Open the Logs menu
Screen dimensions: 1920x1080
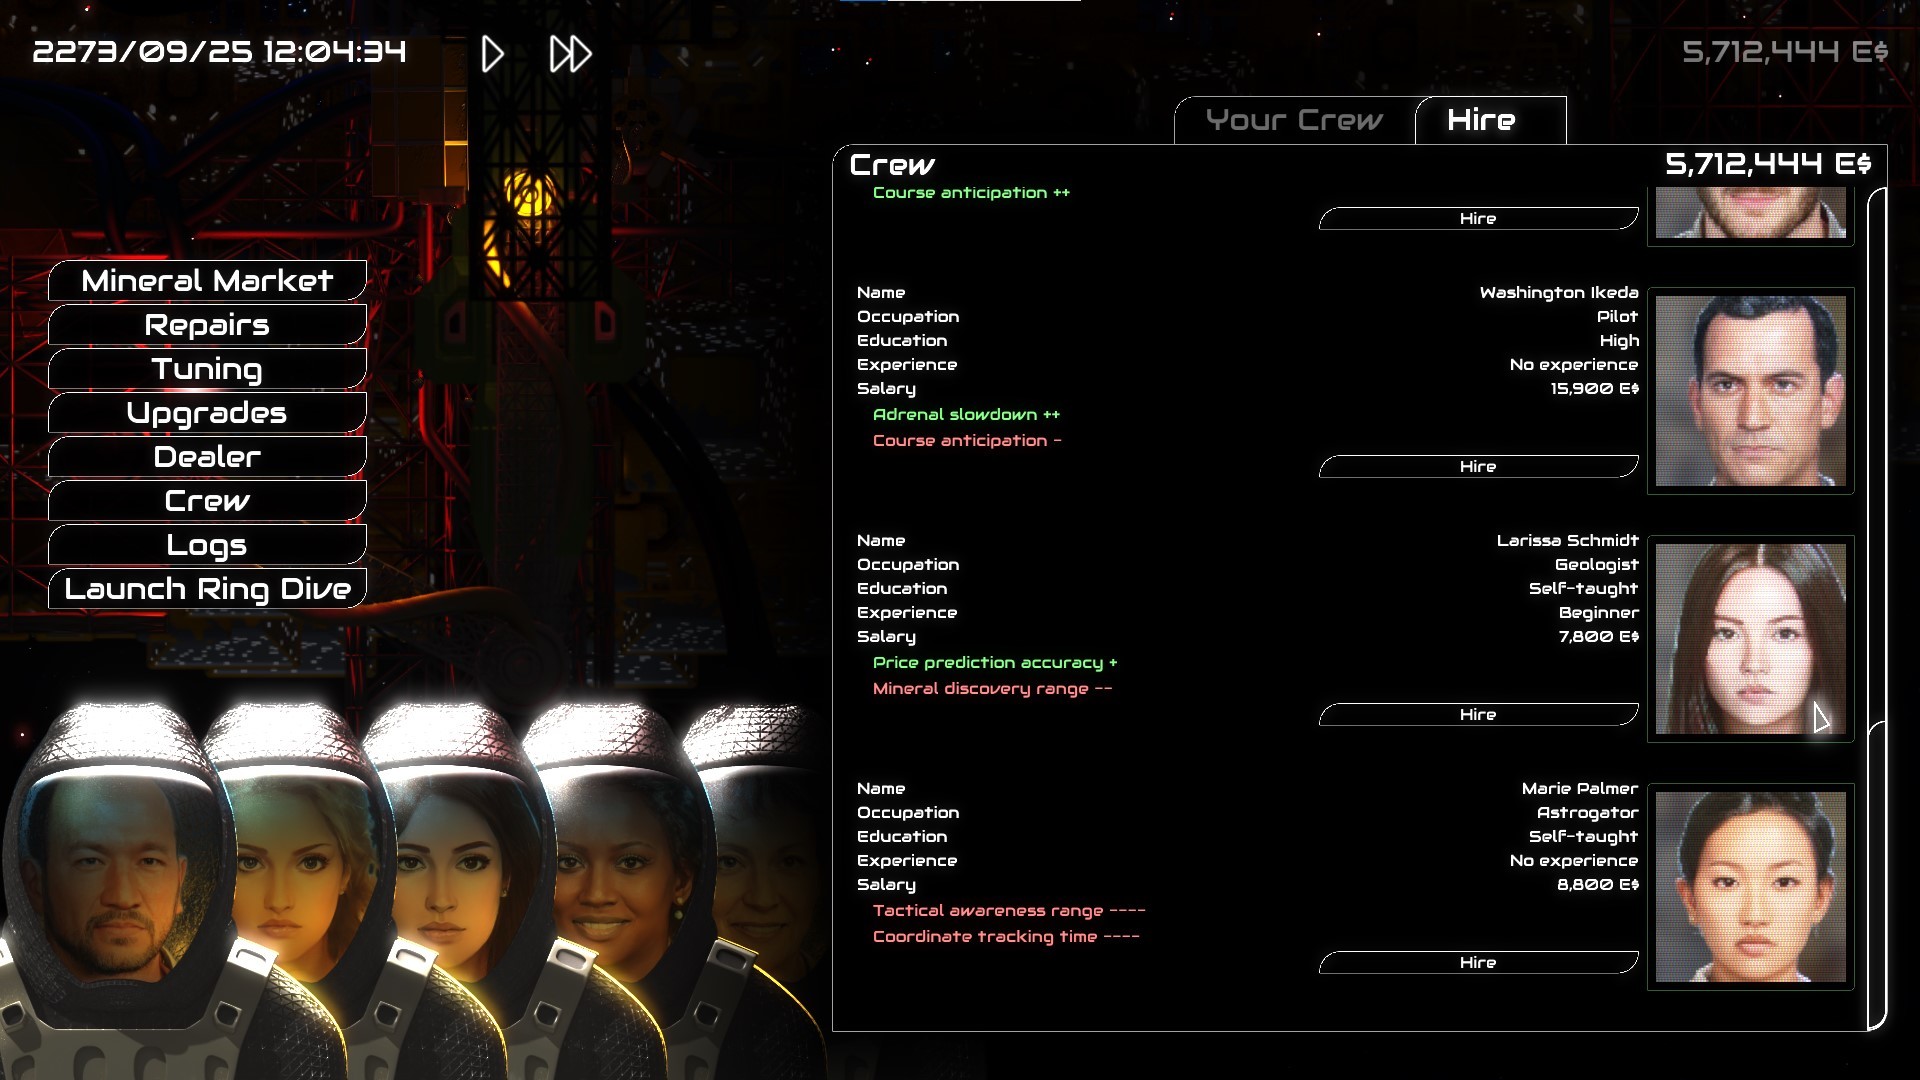[x=207, y=545]
